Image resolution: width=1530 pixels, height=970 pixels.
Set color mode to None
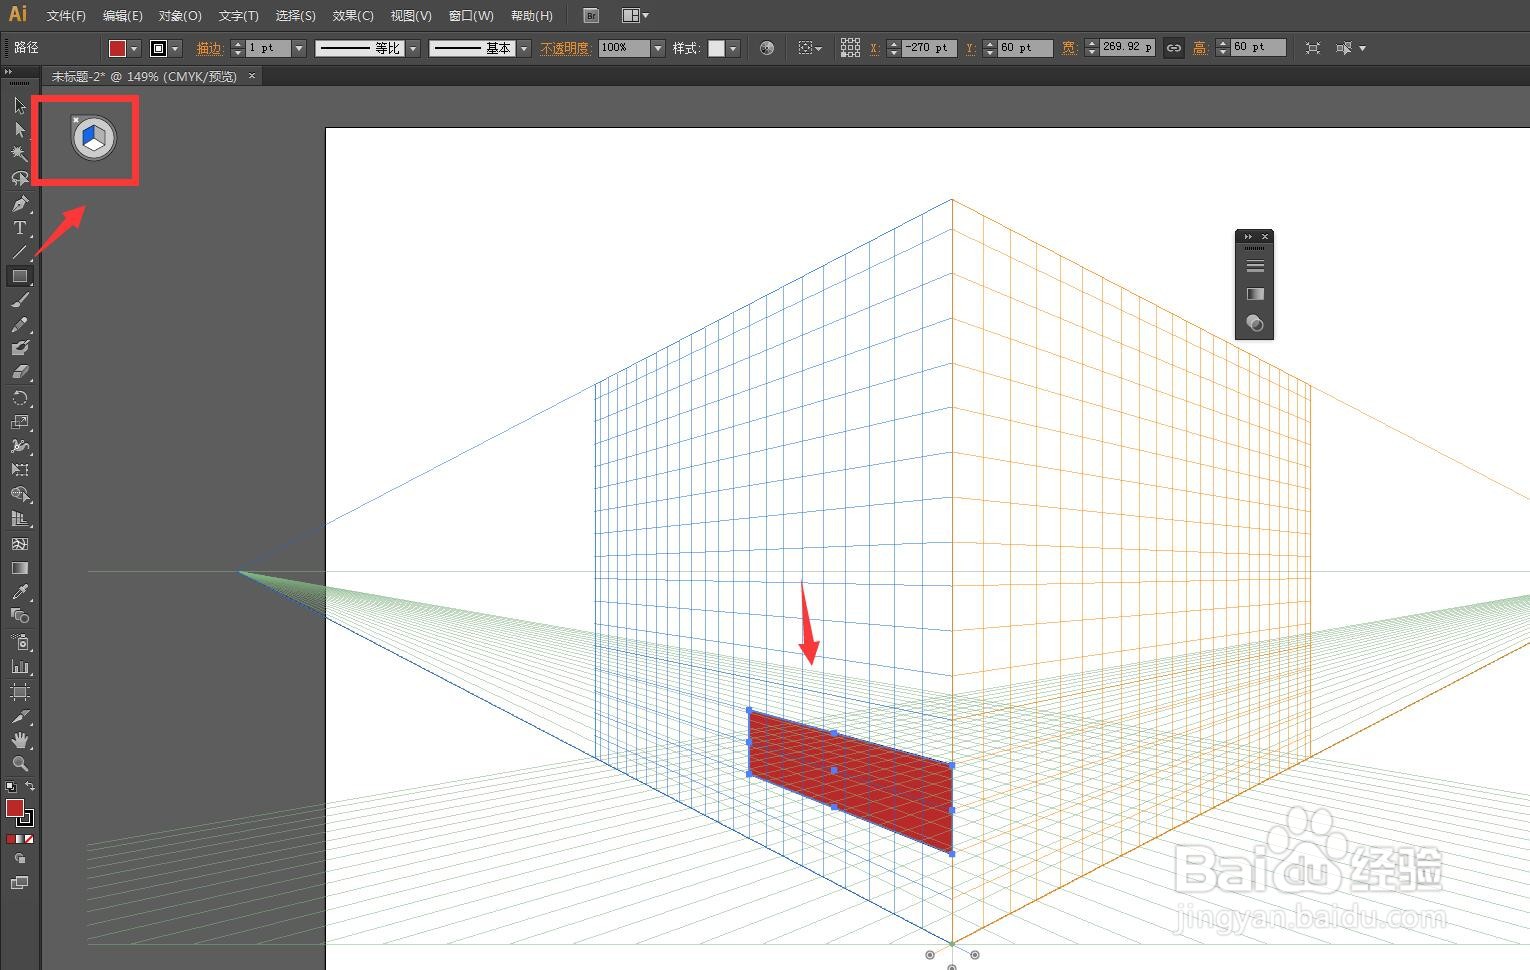[29, 839]
